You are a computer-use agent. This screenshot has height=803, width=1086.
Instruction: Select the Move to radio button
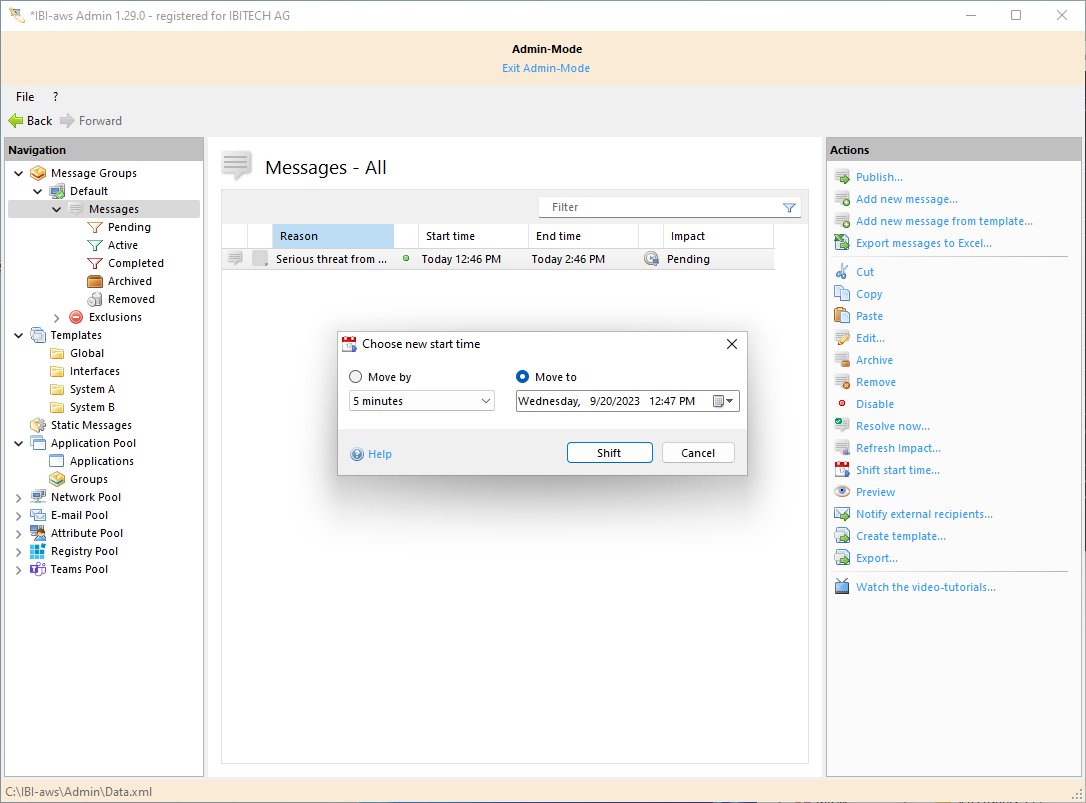(x=522, y=377)
